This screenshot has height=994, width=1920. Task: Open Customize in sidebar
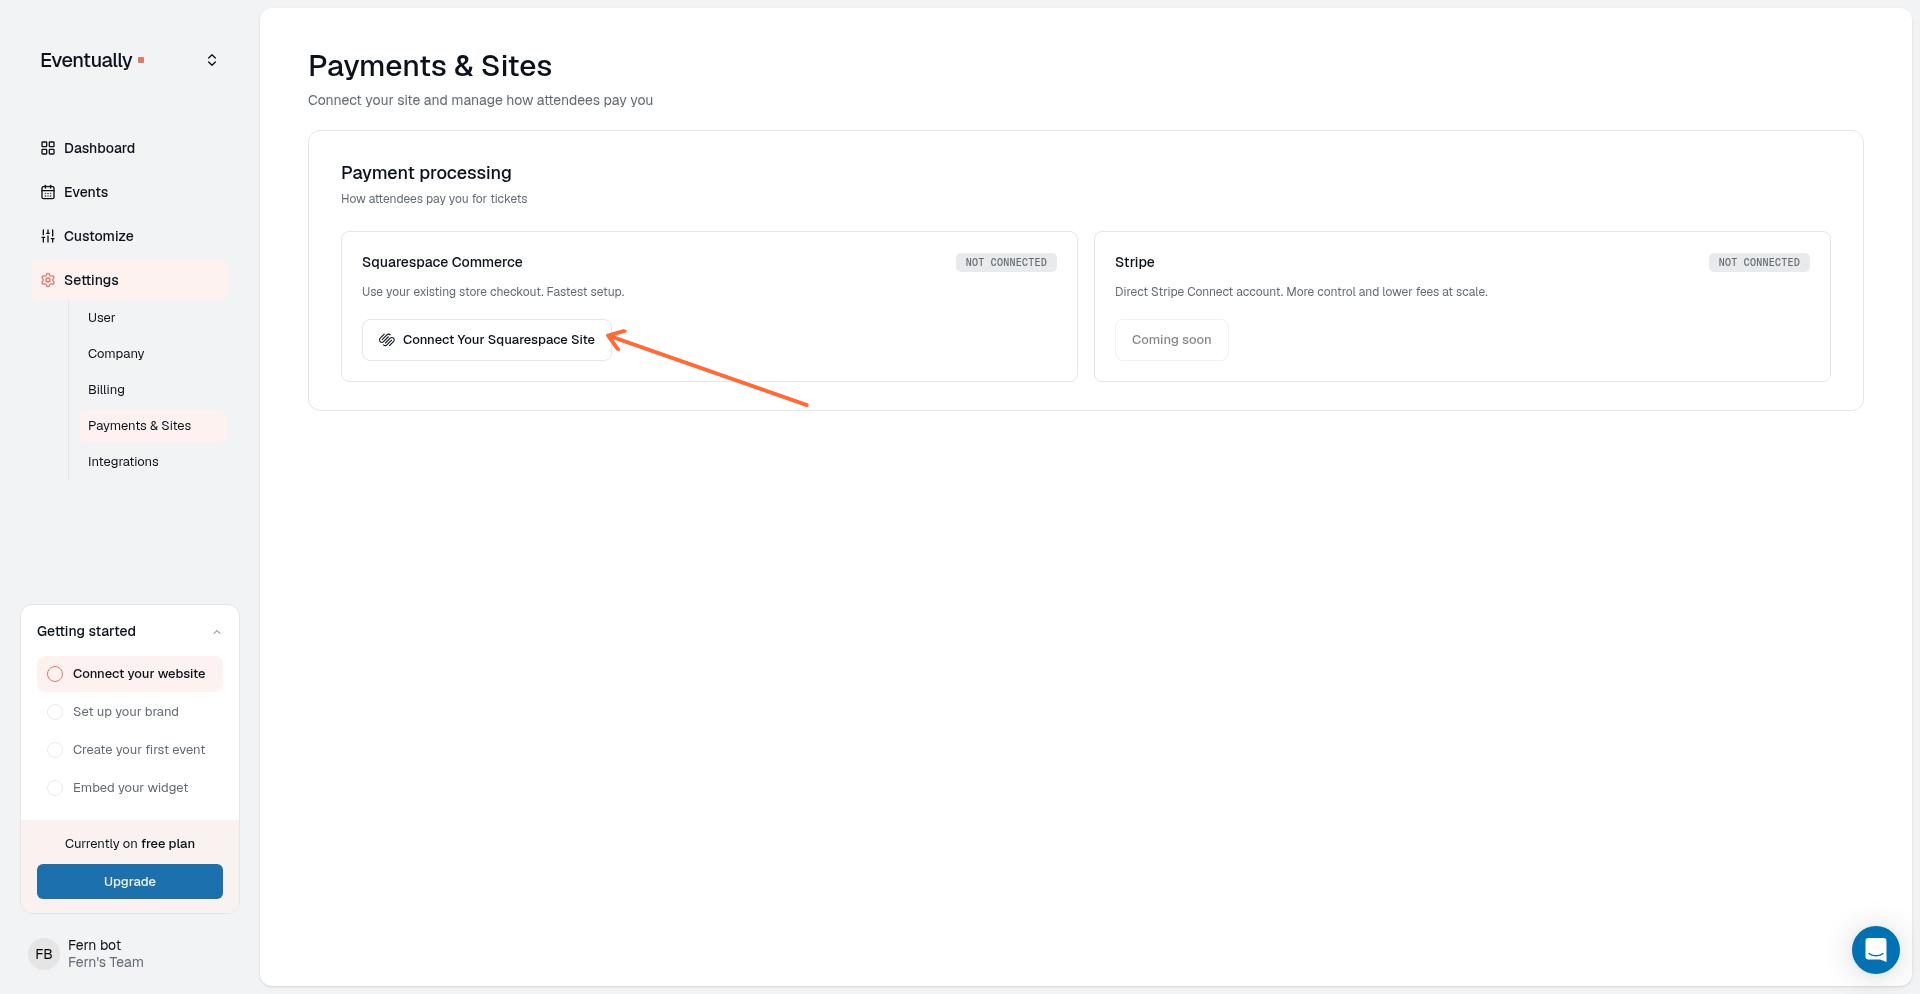click(130, 236)
